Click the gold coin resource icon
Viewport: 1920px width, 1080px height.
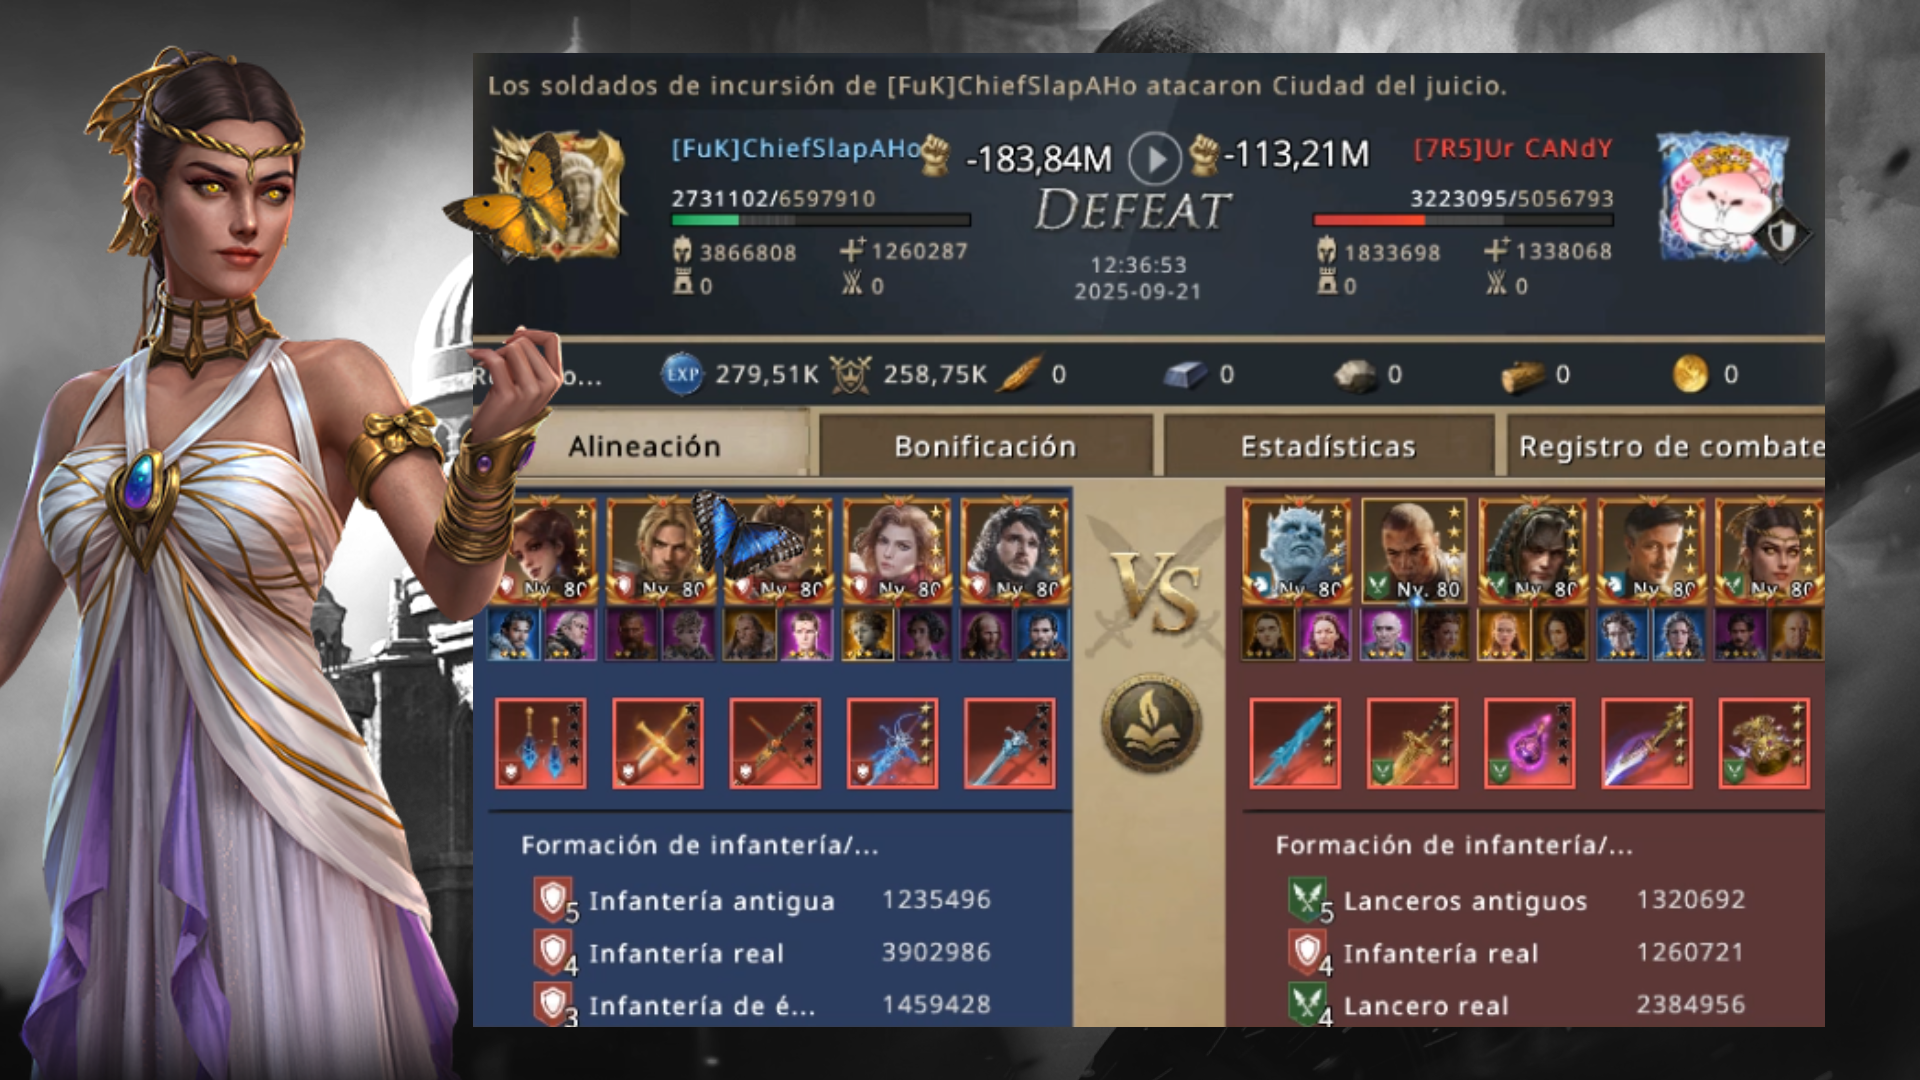coord(1690,375)
